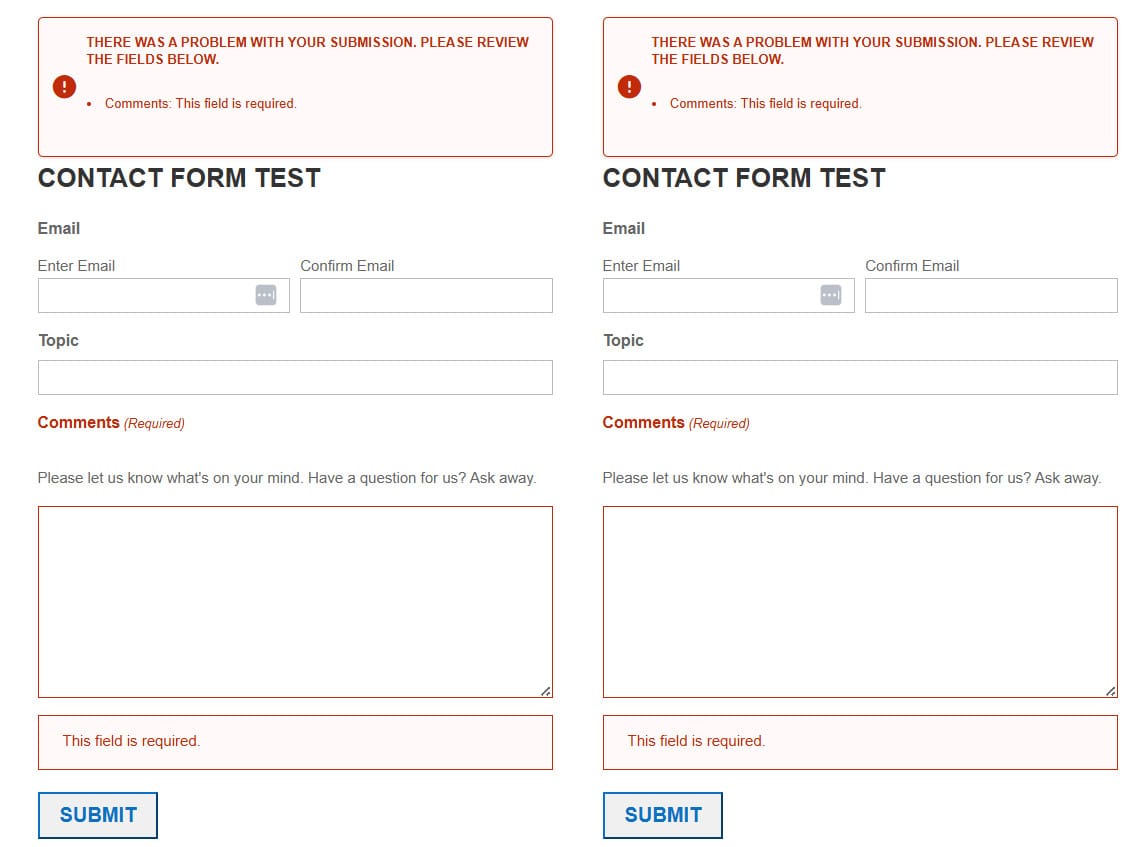
Task: Click the resize handle of right Comments textarea
Action: [1111, 691]
